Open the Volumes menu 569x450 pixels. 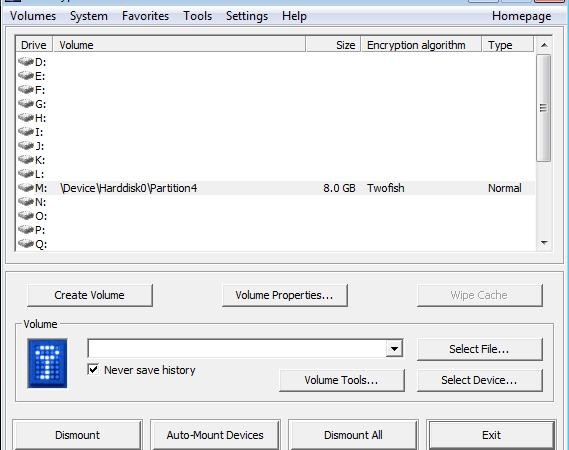click(33, 16)
